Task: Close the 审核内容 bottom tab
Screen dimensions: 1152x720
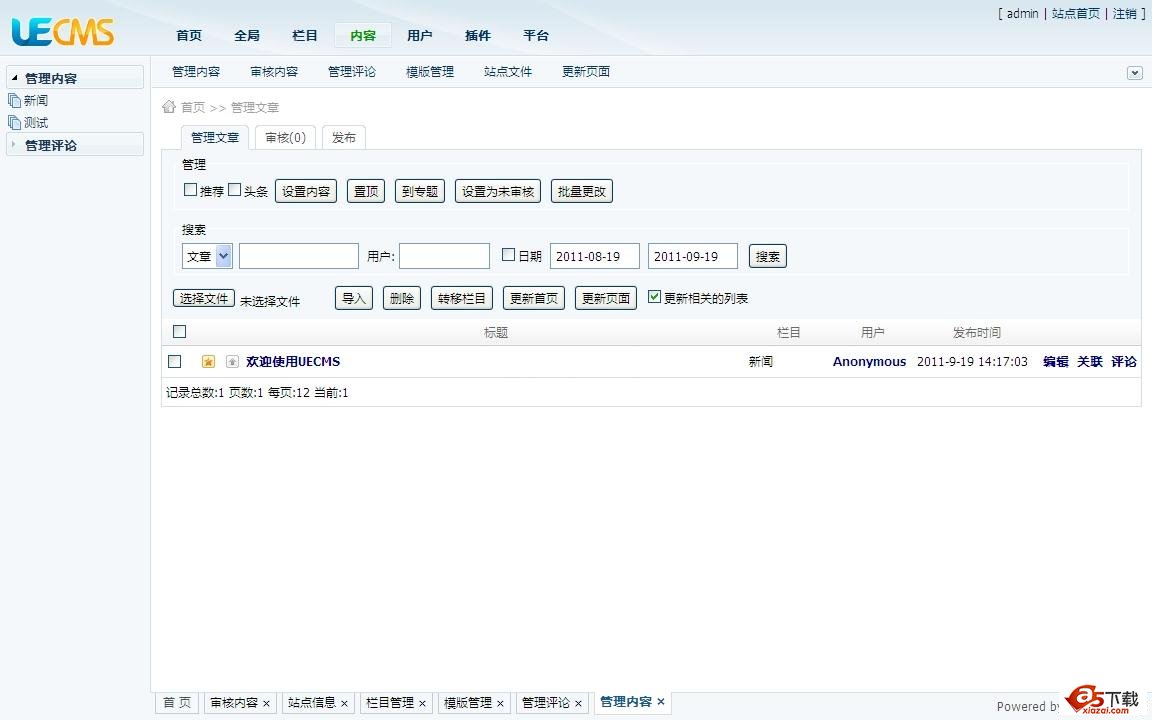Action: tap(267, 704)
